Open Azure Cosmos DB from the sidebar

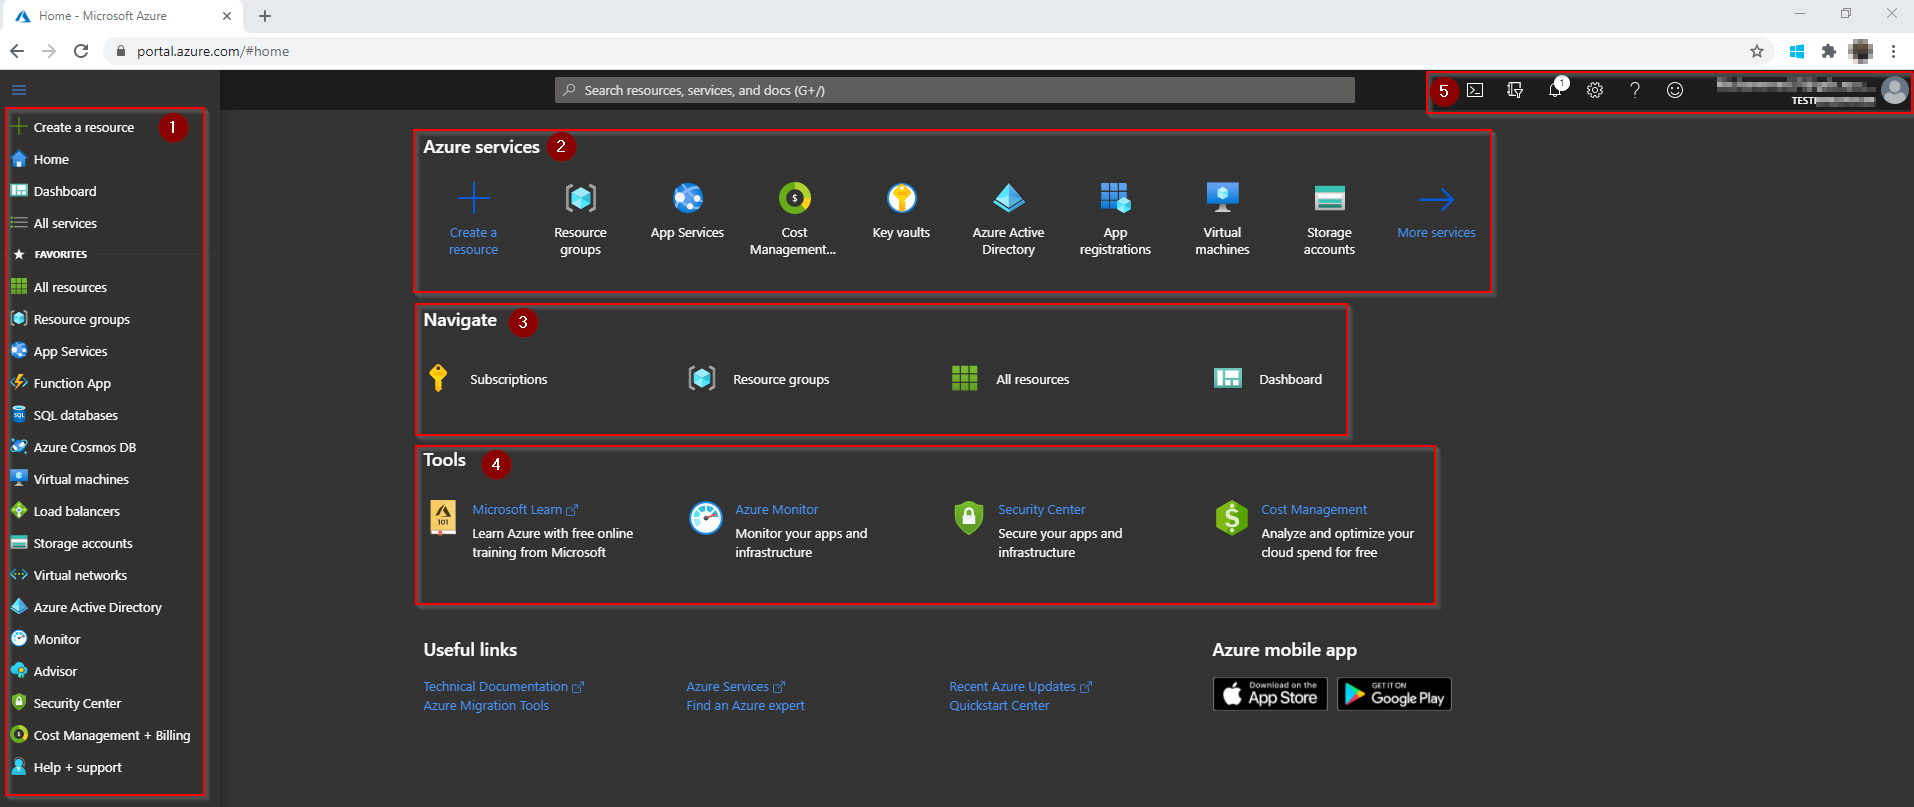pyautogui.click(x=84, y=447)
